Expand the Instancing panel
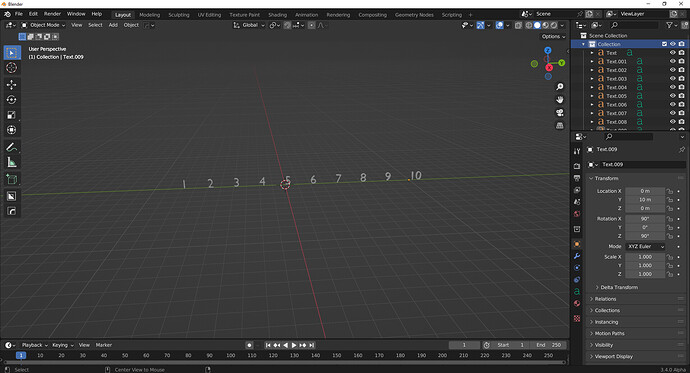 [x=635, y=322]
